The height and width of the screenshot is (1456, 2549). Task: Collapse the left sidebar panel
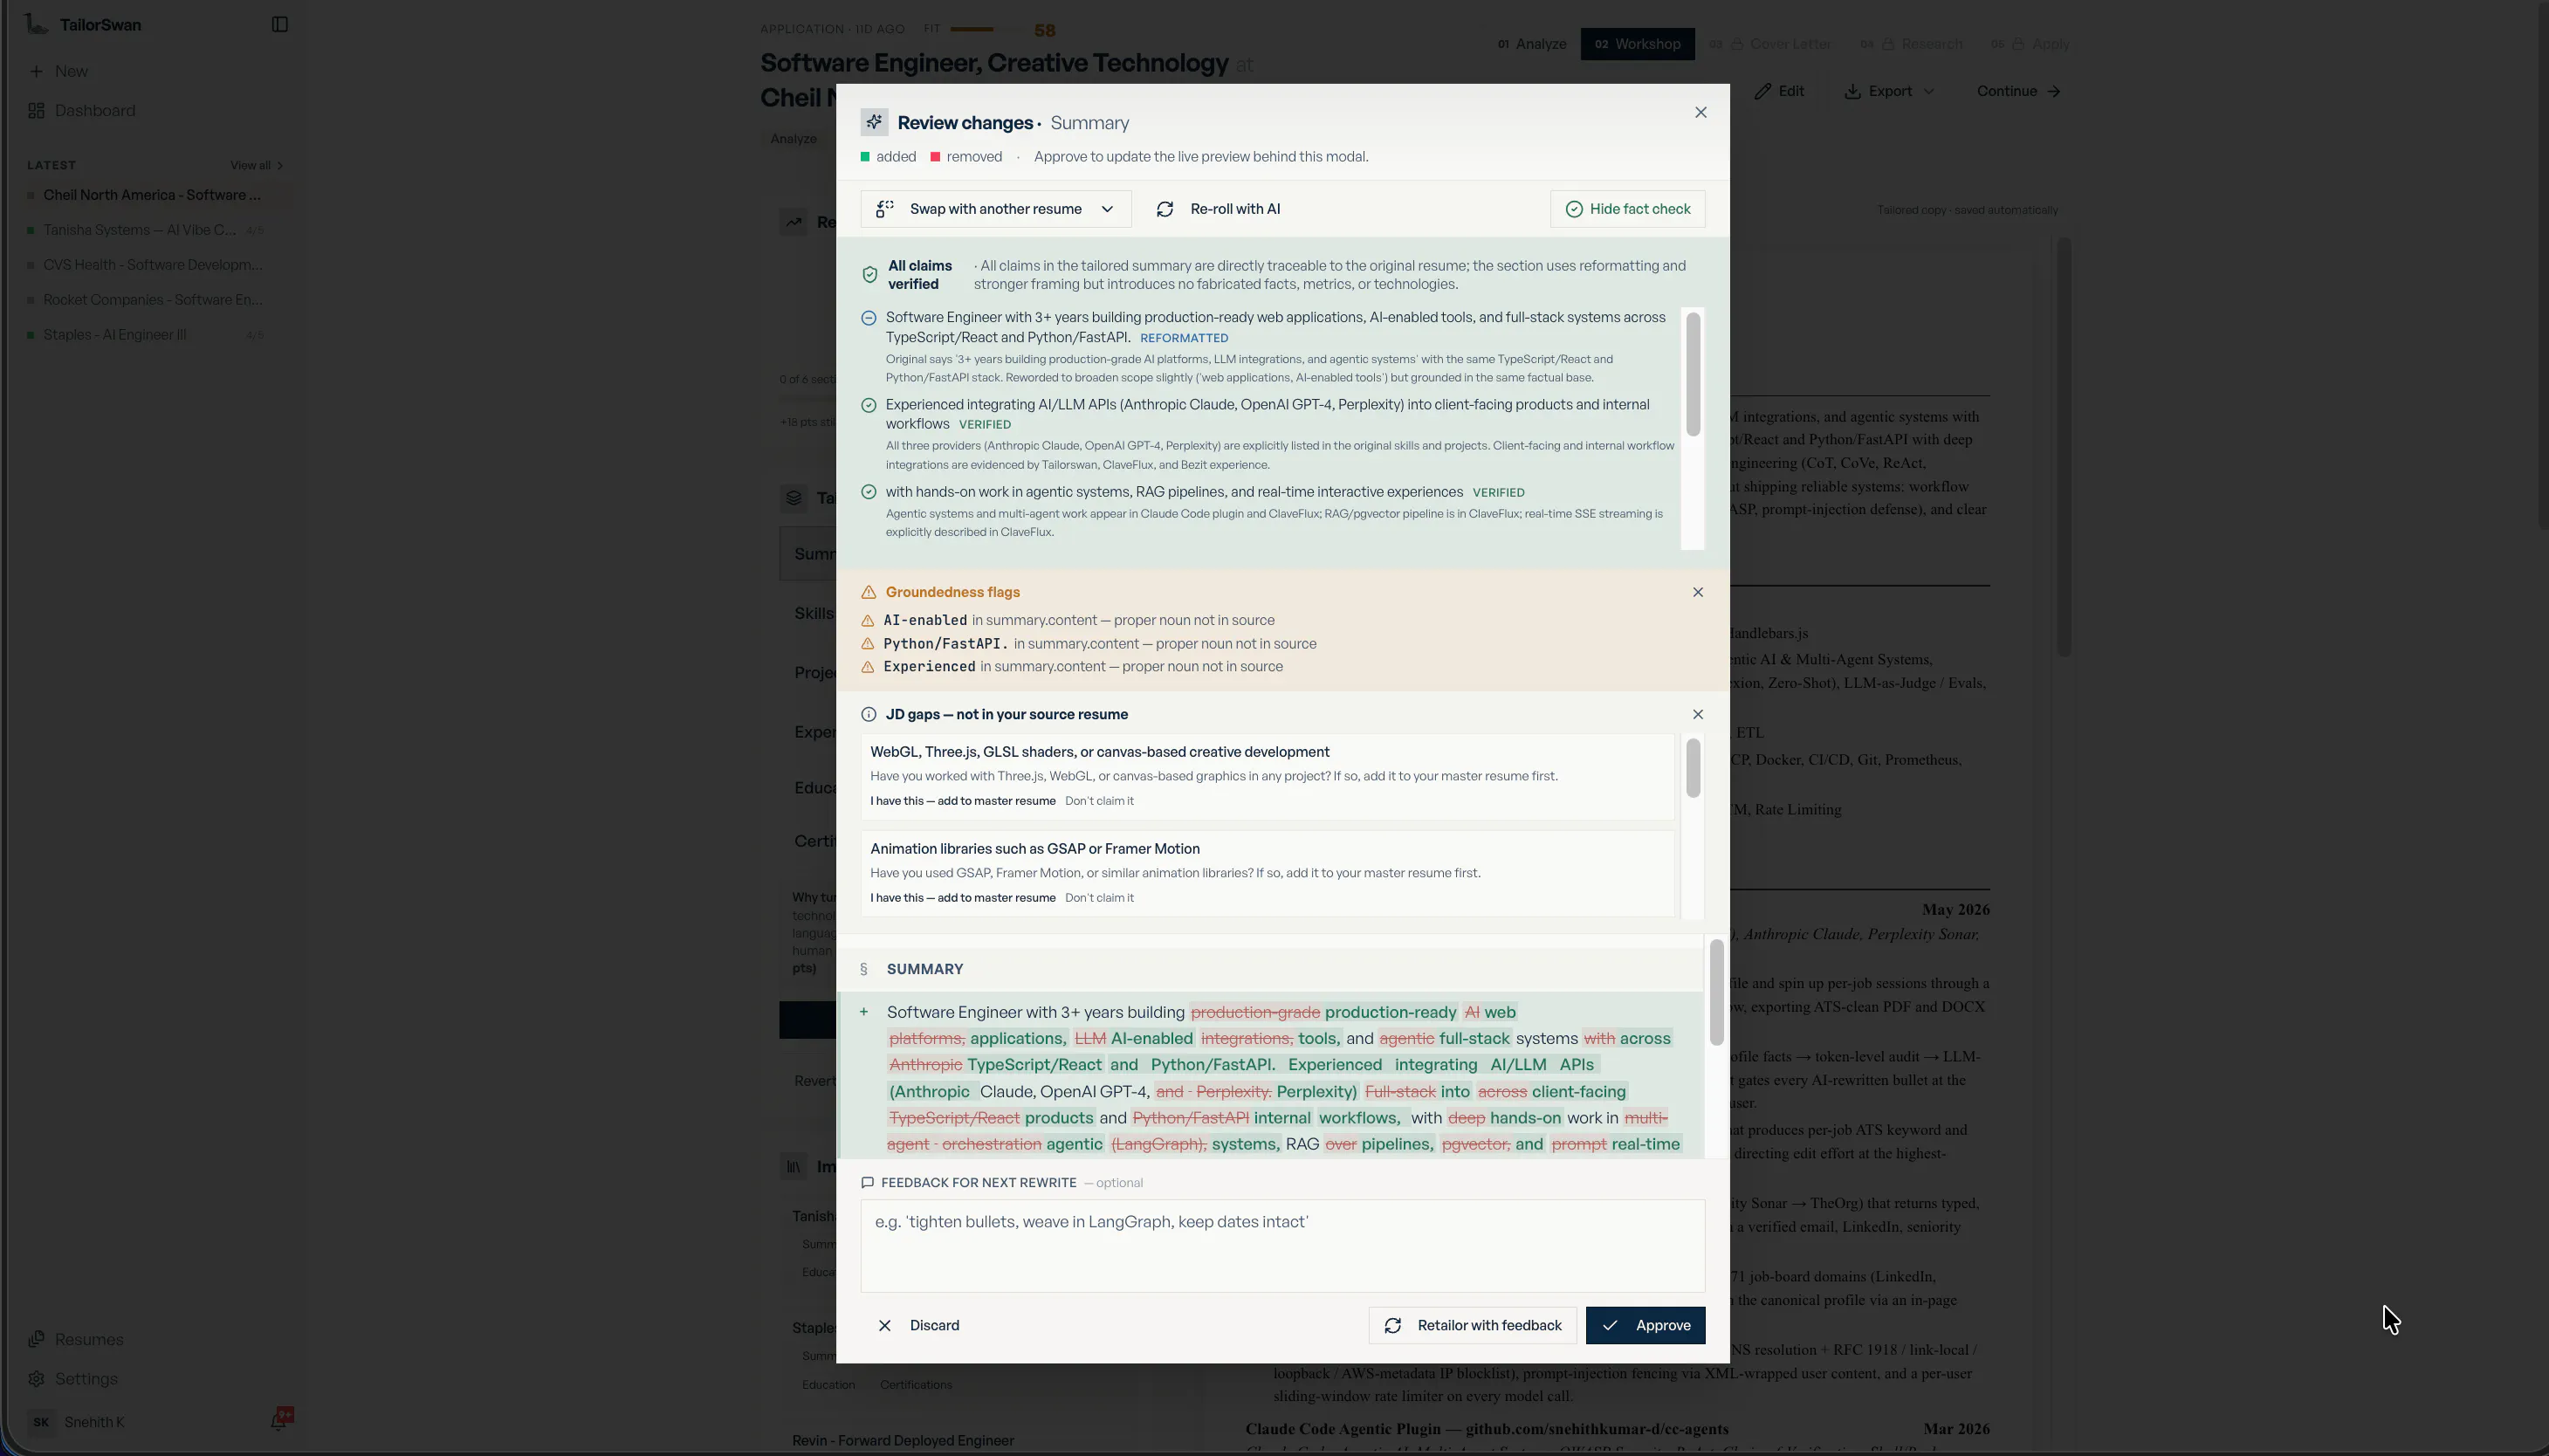pyautogui.click(x=280, y=24)
